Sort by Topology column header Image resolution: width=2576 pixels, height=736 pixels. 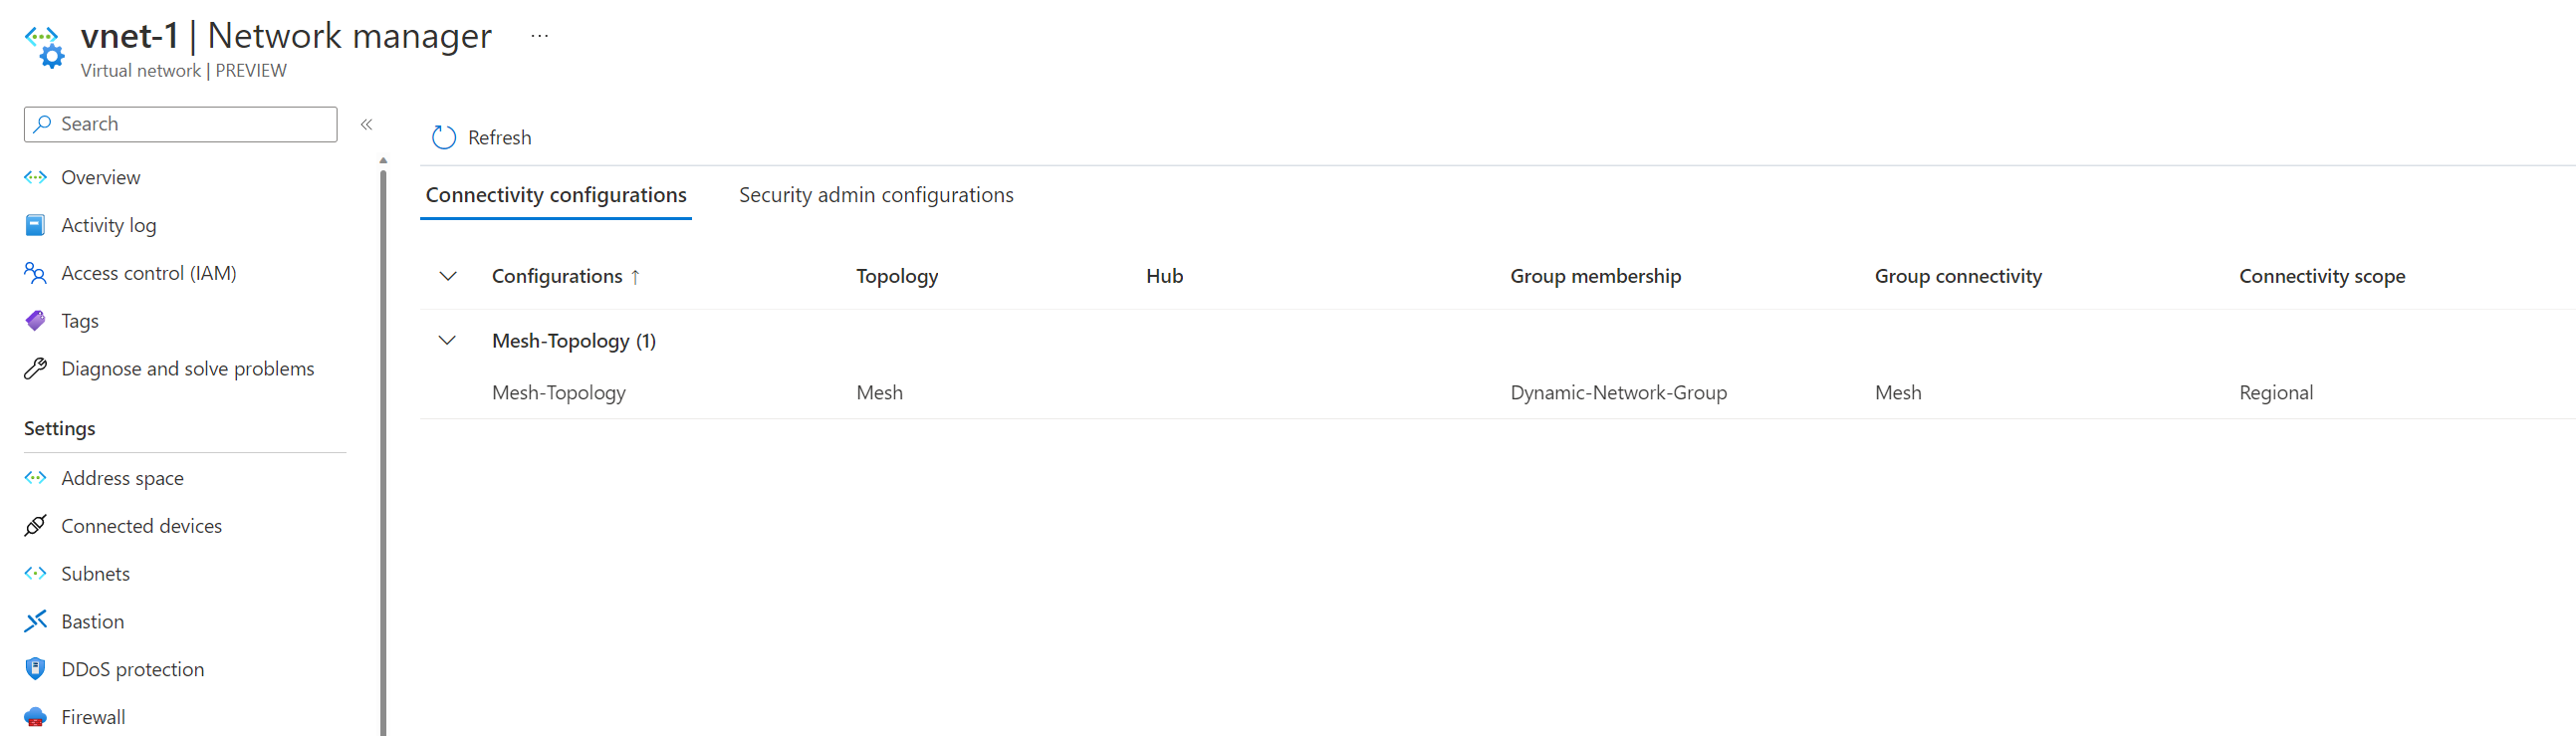tap(897, 276)
